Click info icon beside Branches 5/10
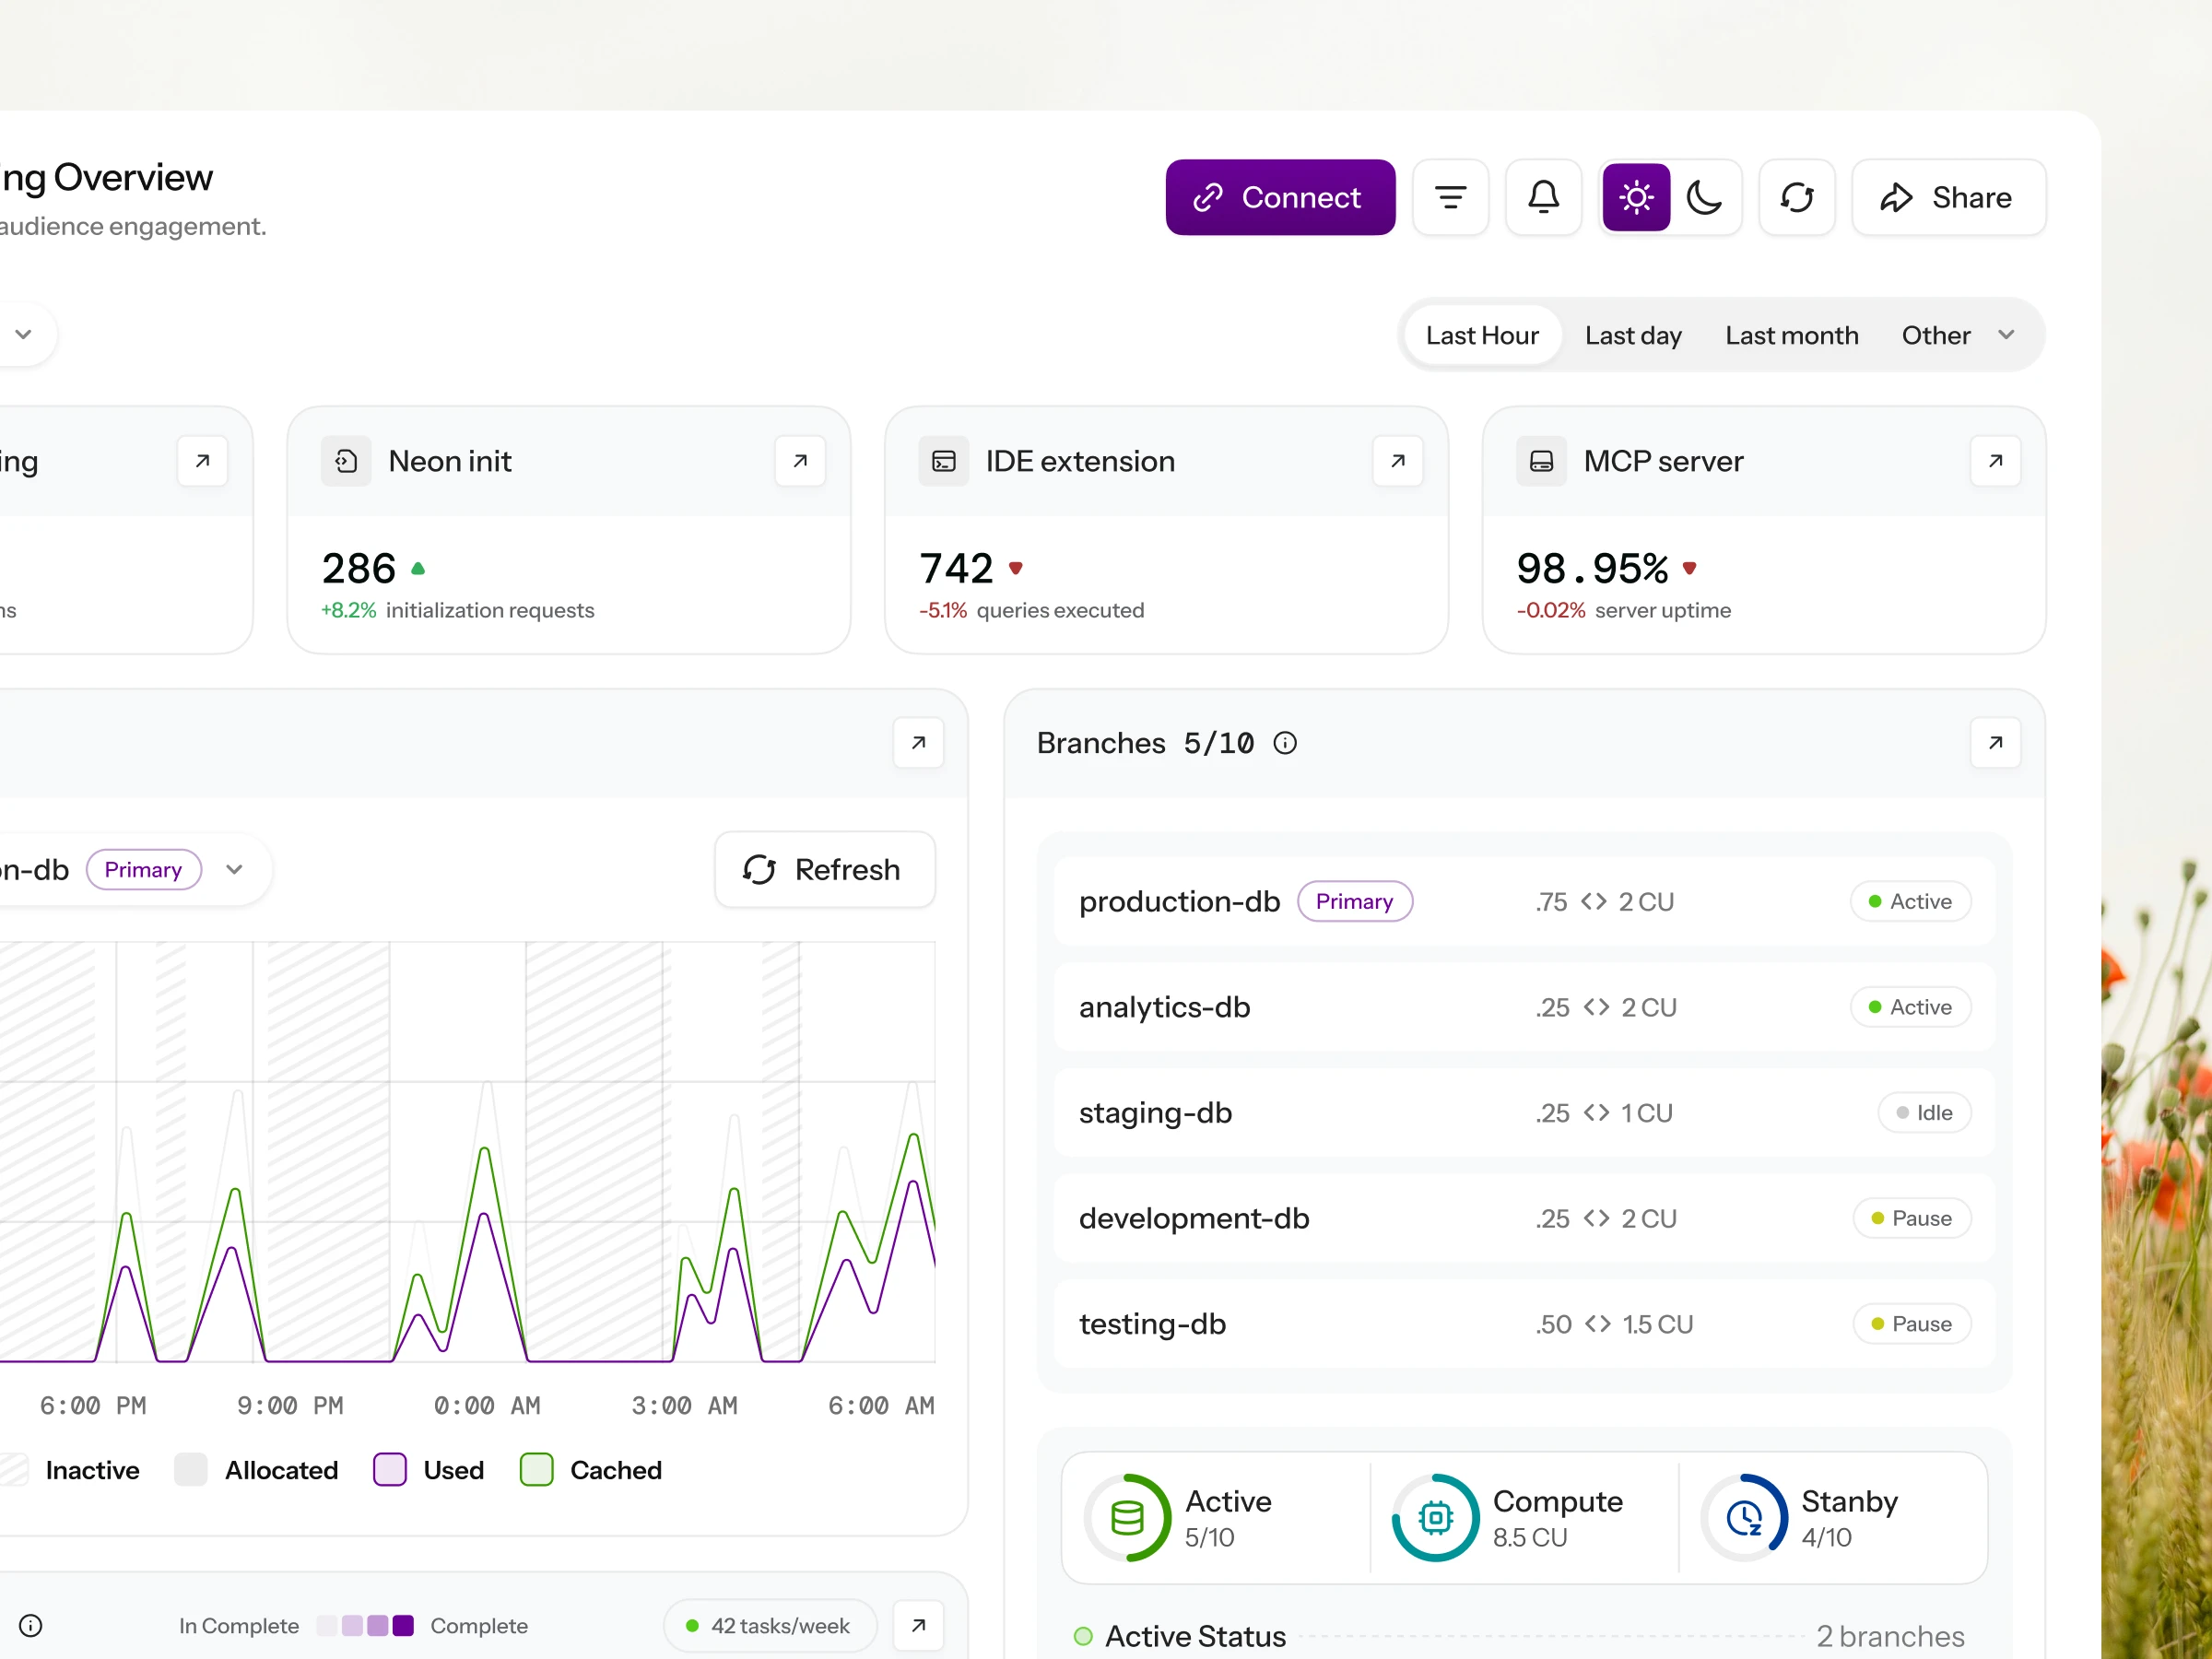Screen dimensions: 2212x1659 1285,743
